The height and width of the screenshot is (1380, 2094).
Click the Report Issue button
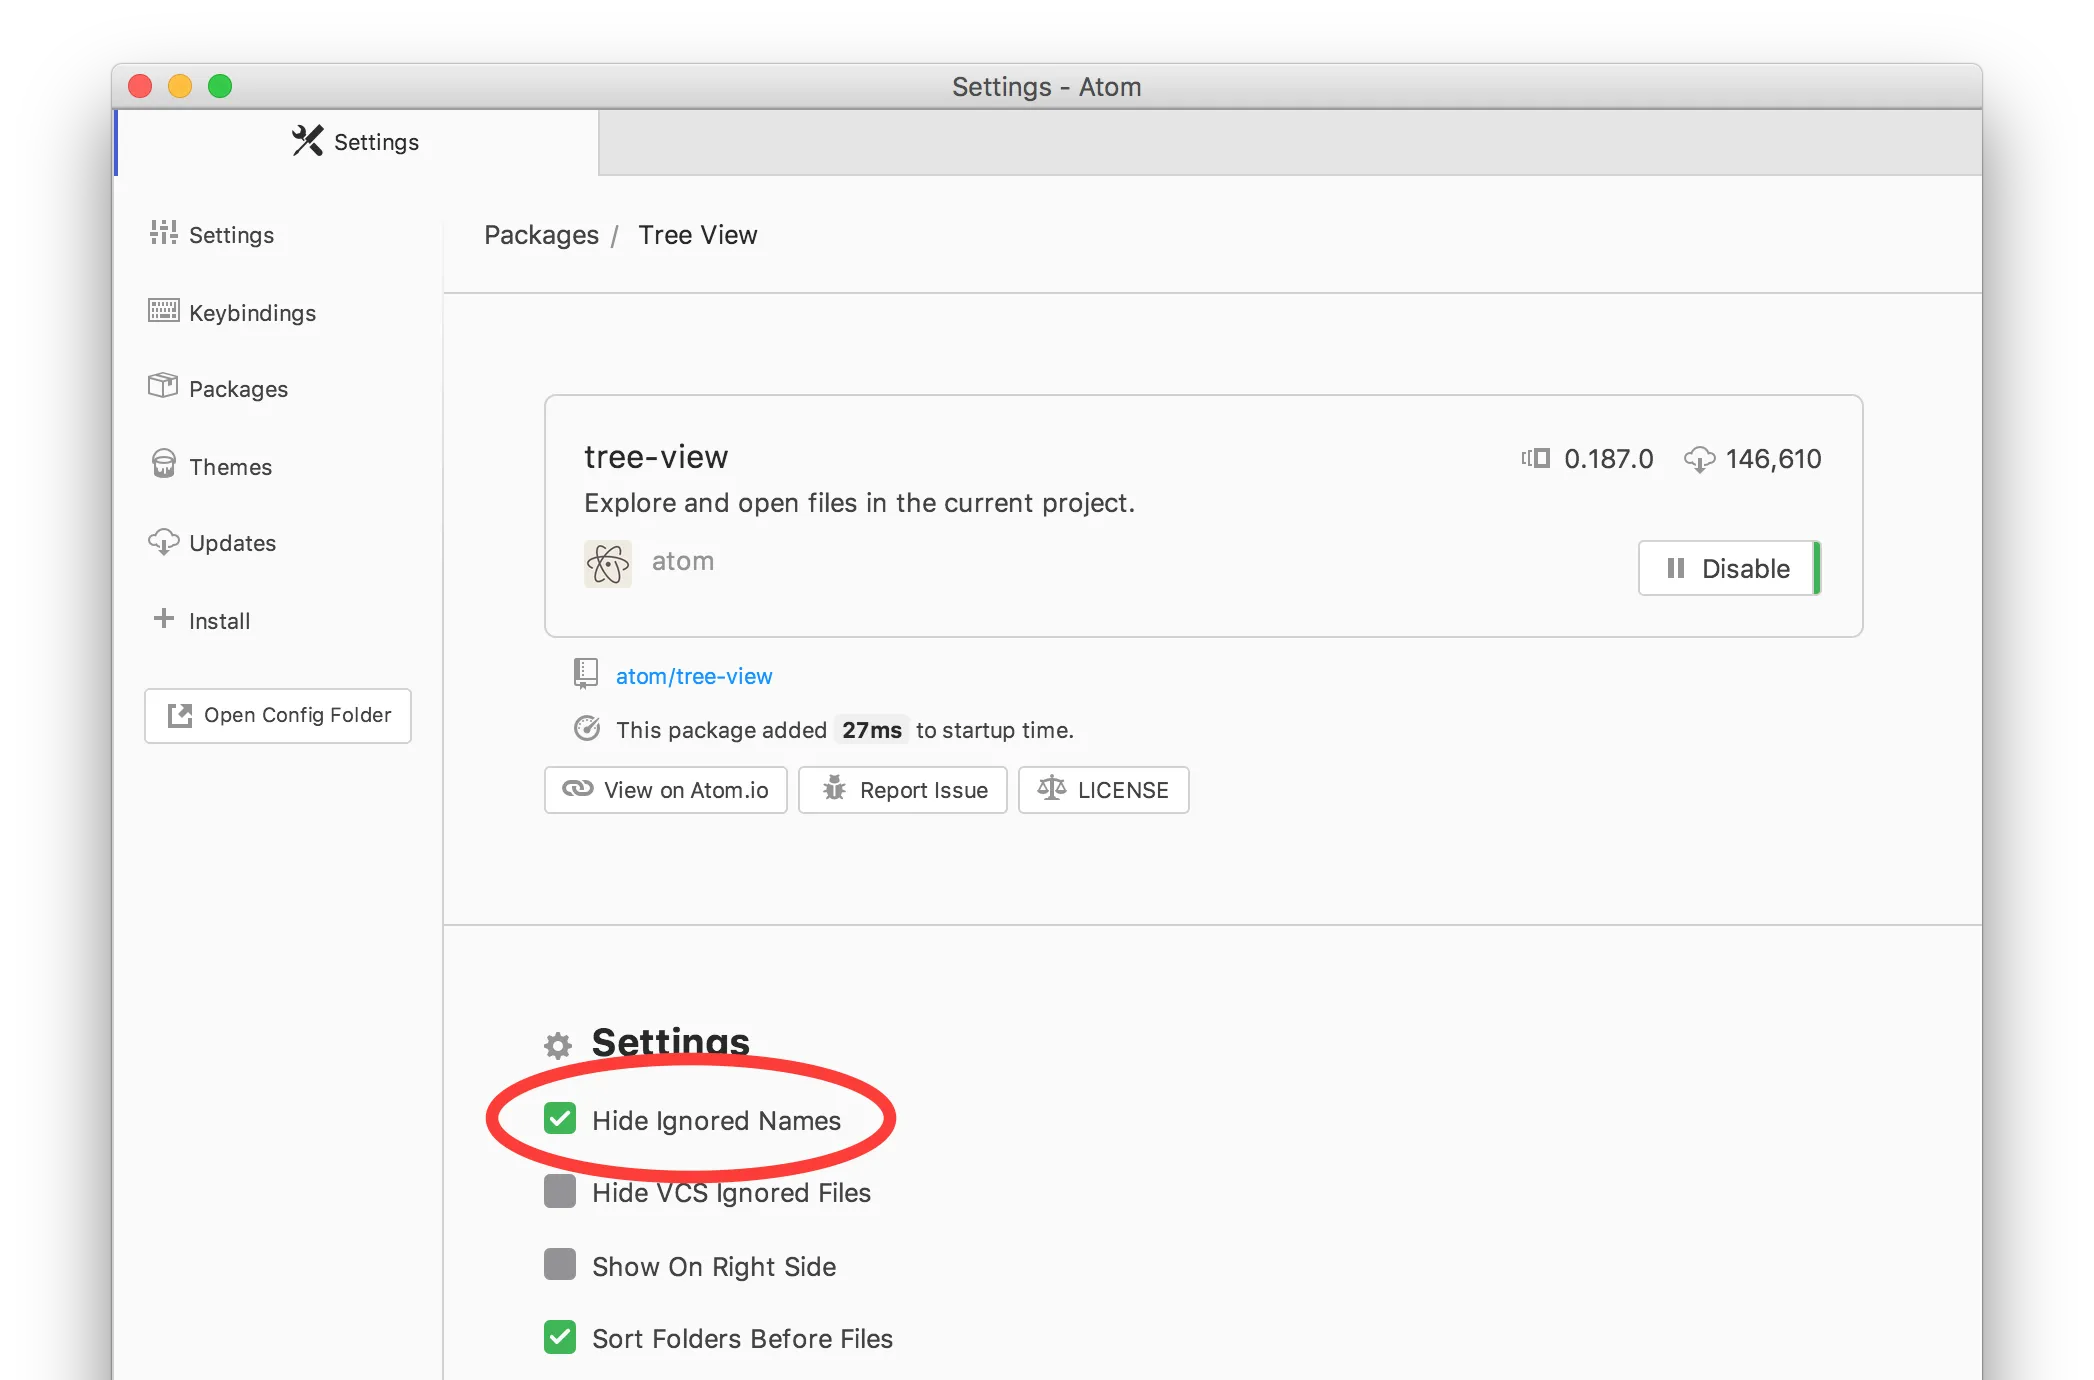[903, 791]
